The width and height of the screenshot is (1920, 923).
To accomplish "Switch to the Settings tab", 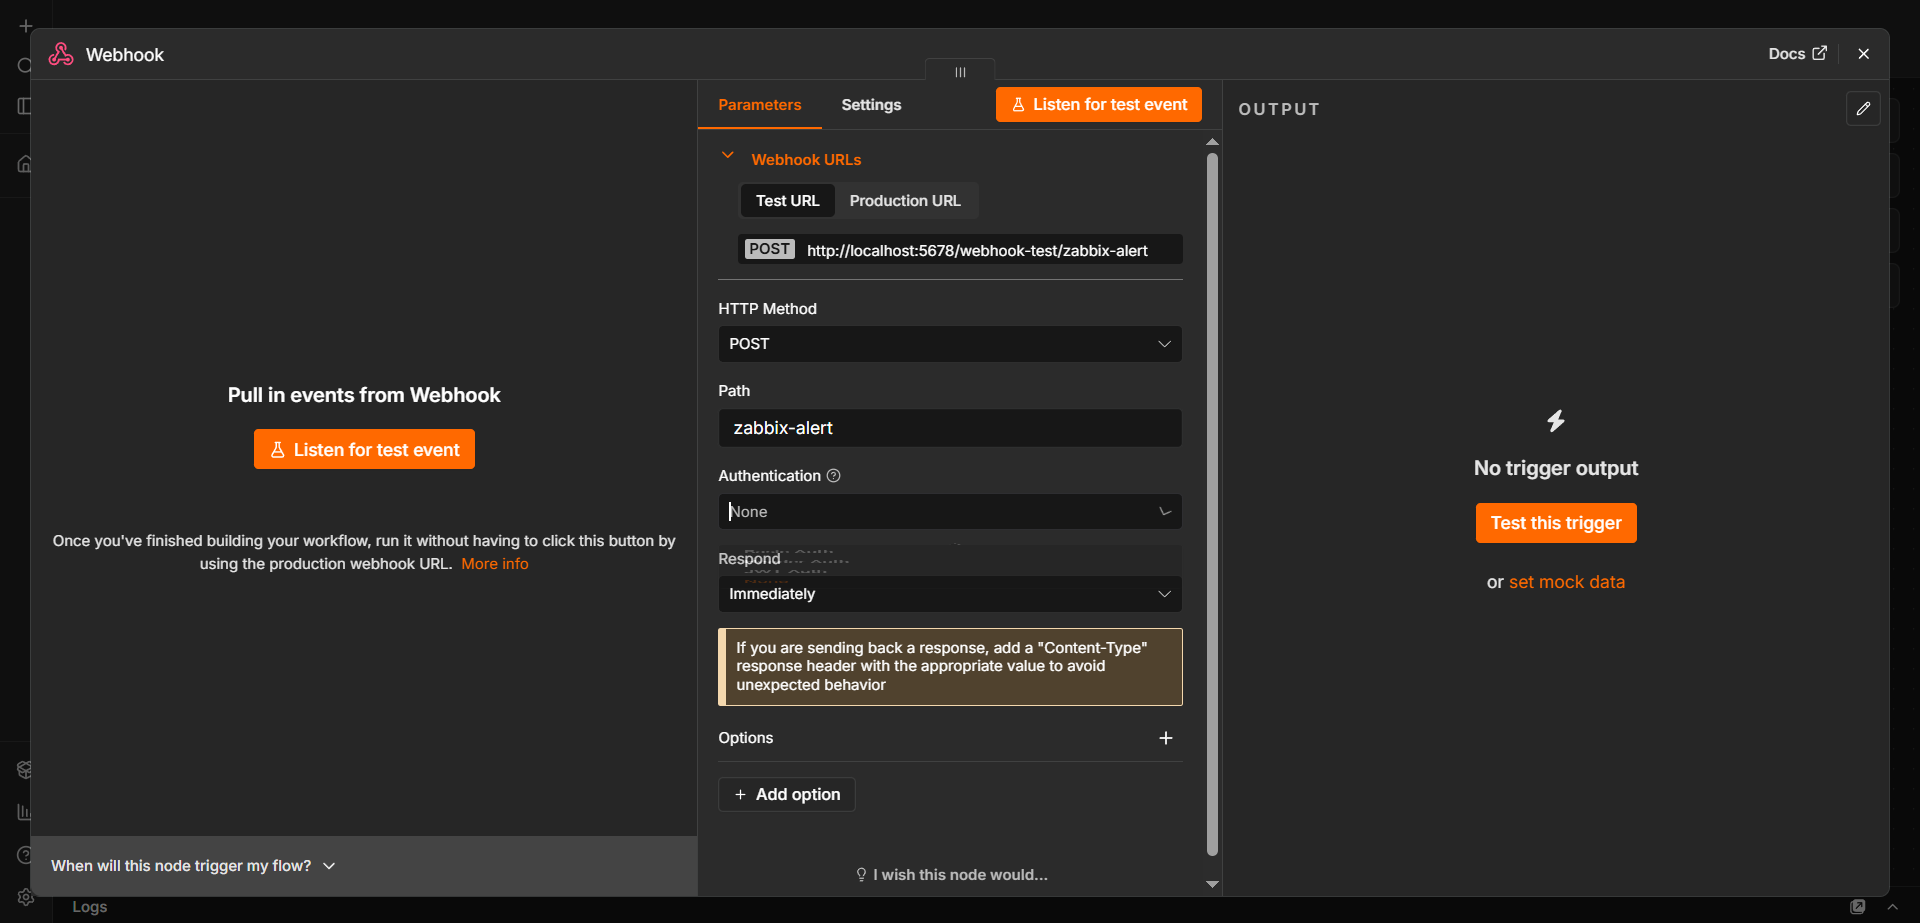I will (871, 105).
